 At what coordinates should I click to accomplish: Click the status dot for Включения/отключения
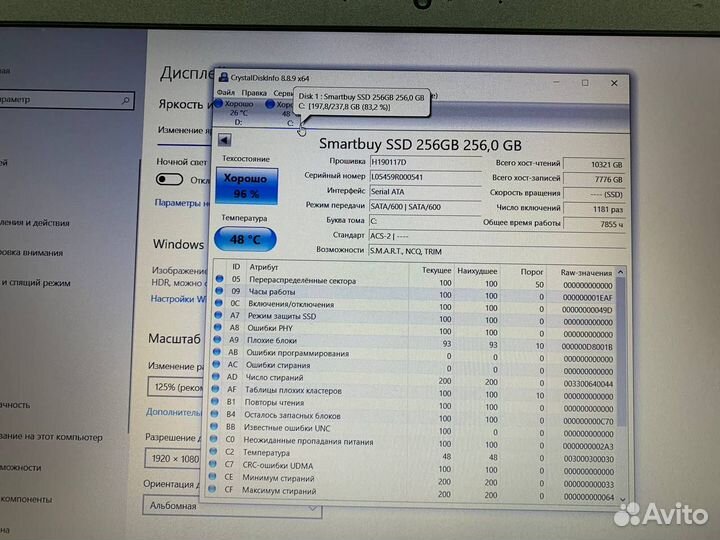[x=219, y=303]
